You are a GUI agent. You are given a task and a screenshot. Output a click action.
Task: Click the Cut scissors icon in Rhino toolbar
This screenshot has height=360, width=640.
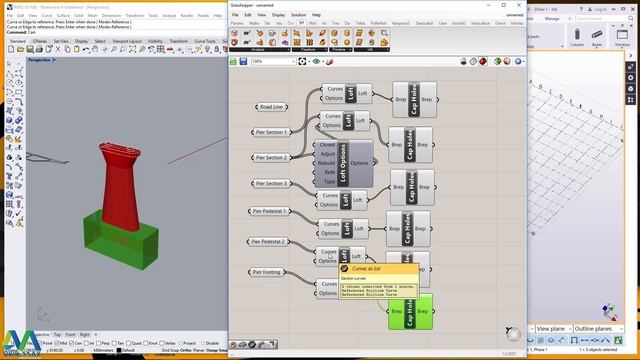pos(58,49)
